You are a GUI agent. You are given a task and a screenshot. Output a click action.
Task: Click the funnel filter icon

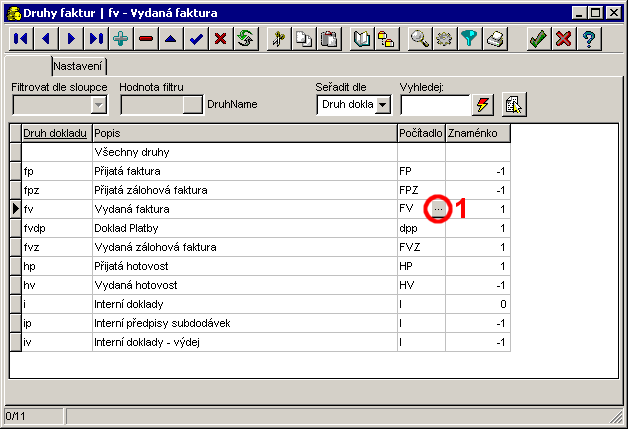(x=470, y=39)
